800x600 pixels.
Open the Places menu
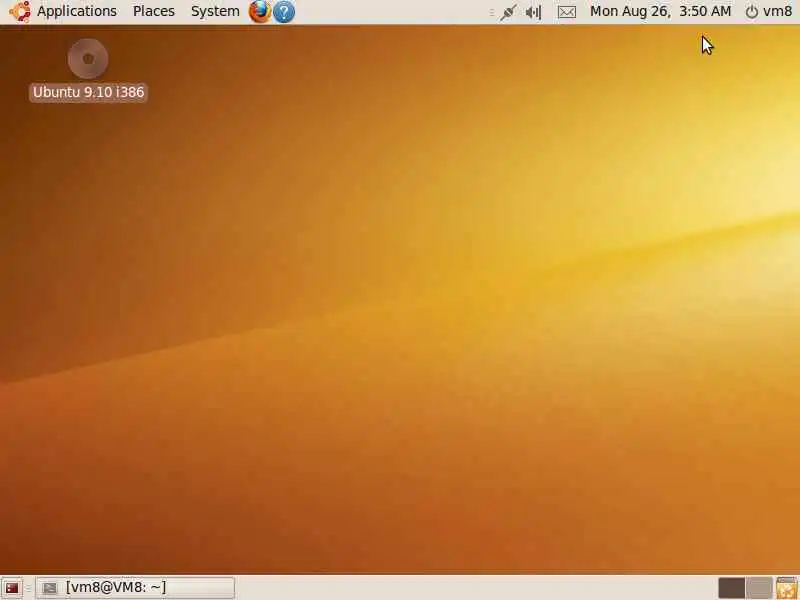point(154,11)
